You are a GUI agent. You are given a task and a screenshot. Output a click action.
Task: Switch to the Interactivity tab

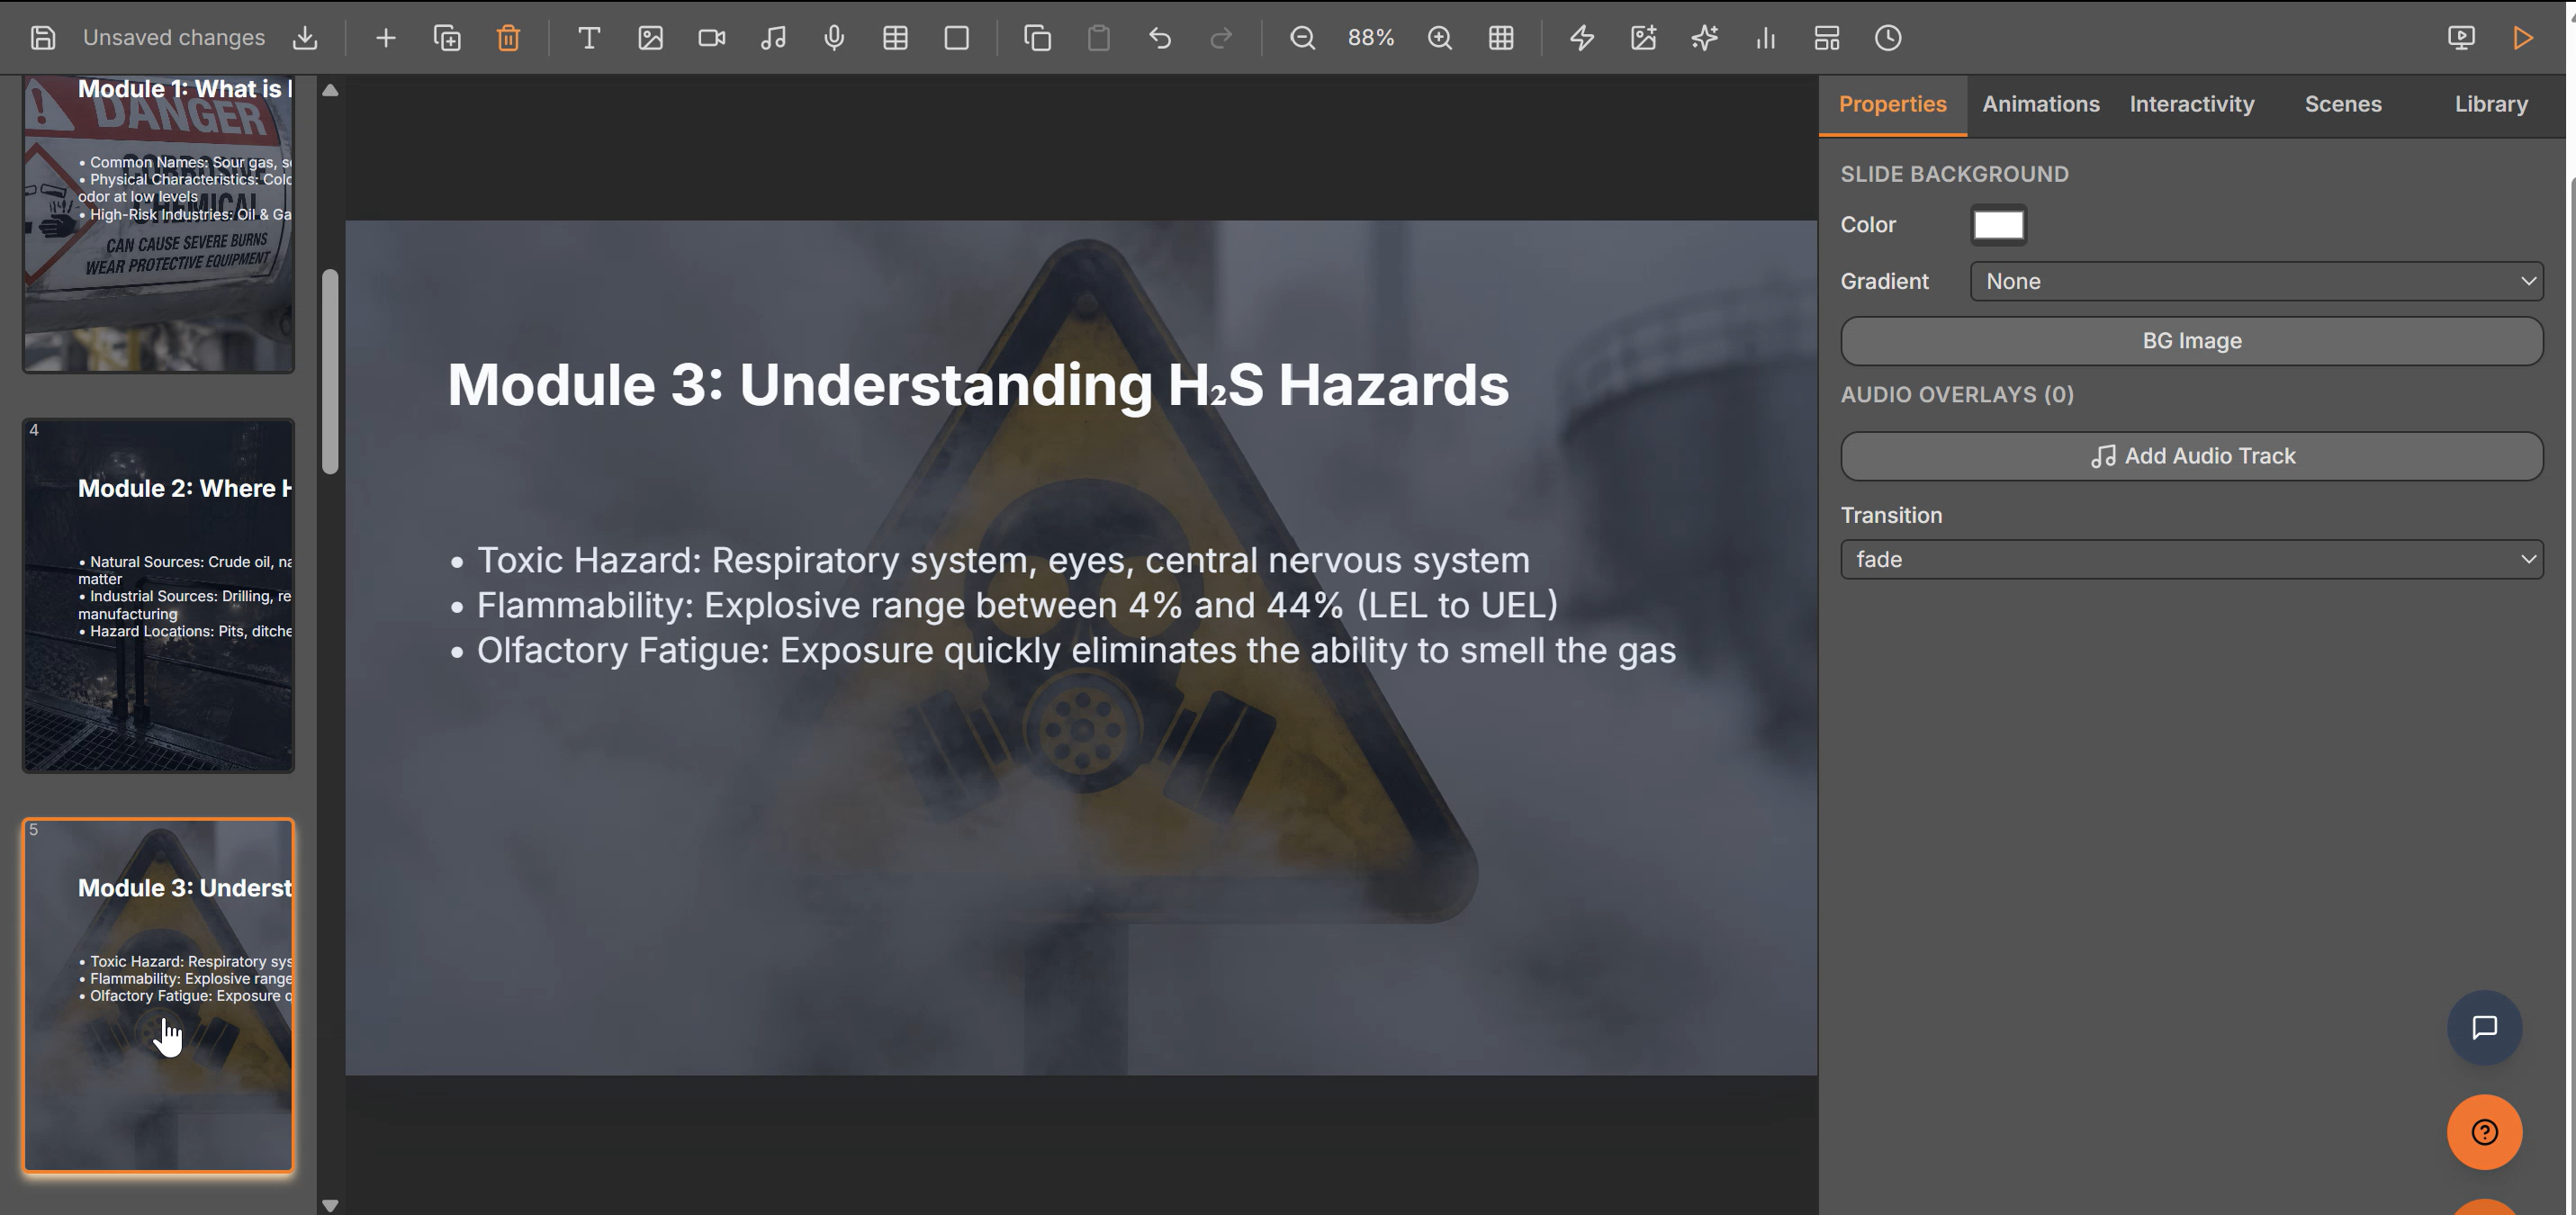(2192, 104)
